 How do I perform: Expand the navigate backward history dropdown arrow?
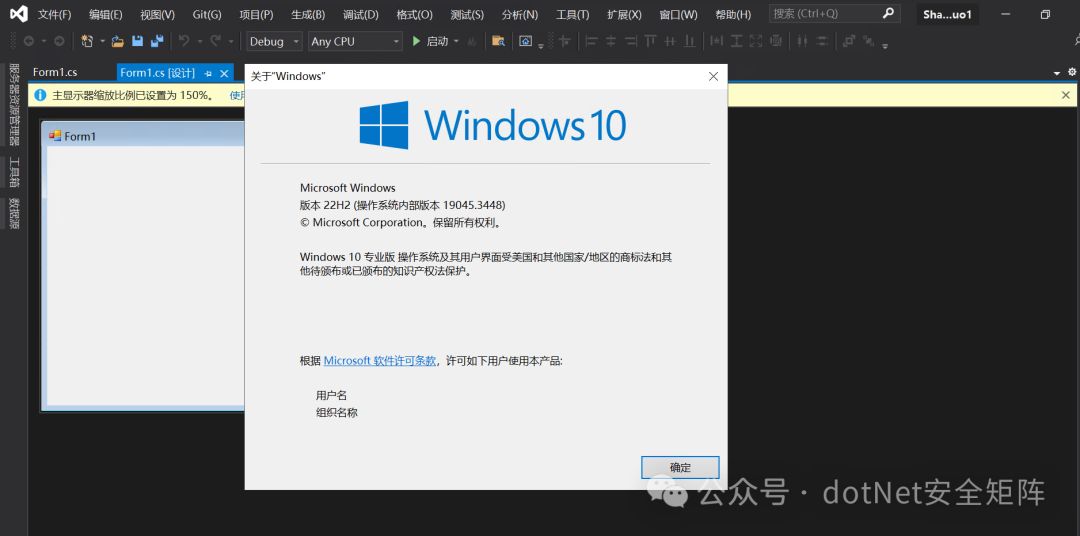click(x=43, y=41)
